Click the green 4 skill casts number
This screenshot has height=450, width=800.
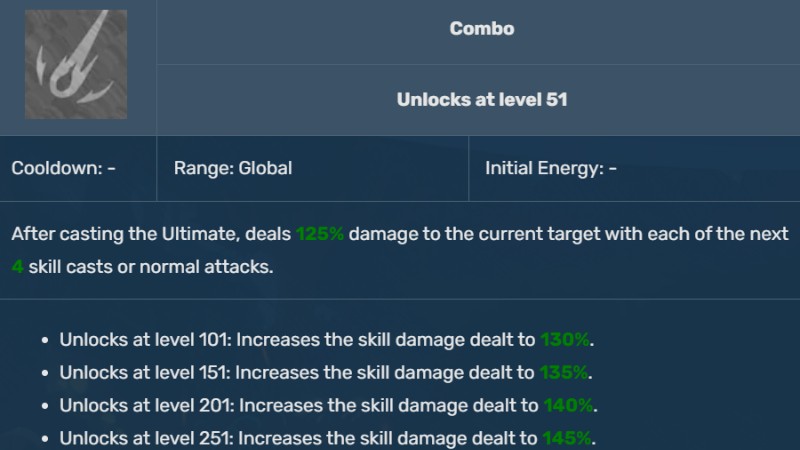[18, 267]
